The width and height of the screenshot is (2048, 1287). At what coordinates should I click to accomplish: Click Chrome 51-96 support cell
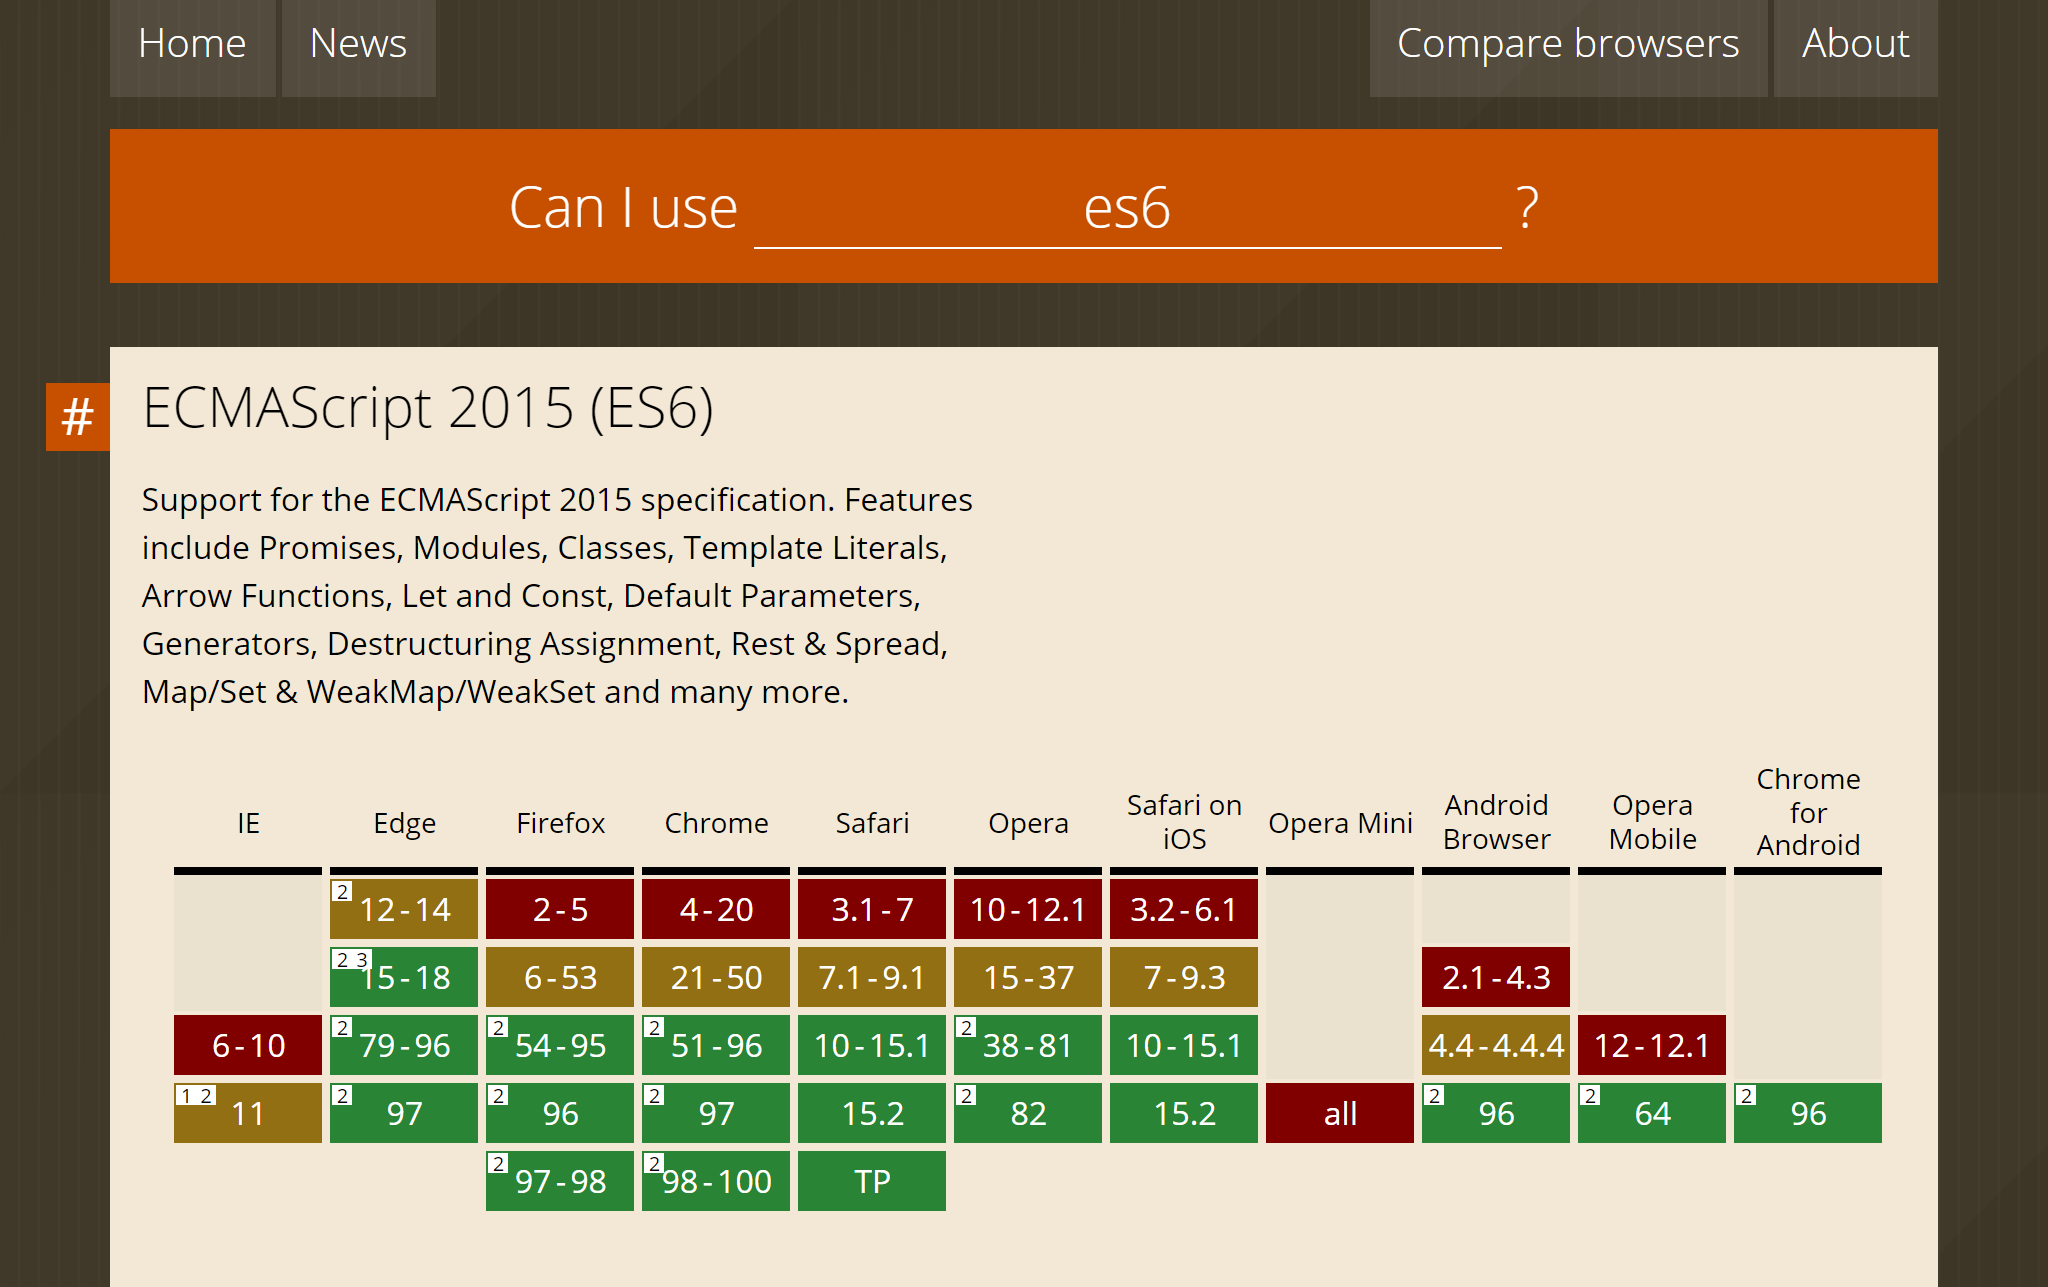[716, 1045]
